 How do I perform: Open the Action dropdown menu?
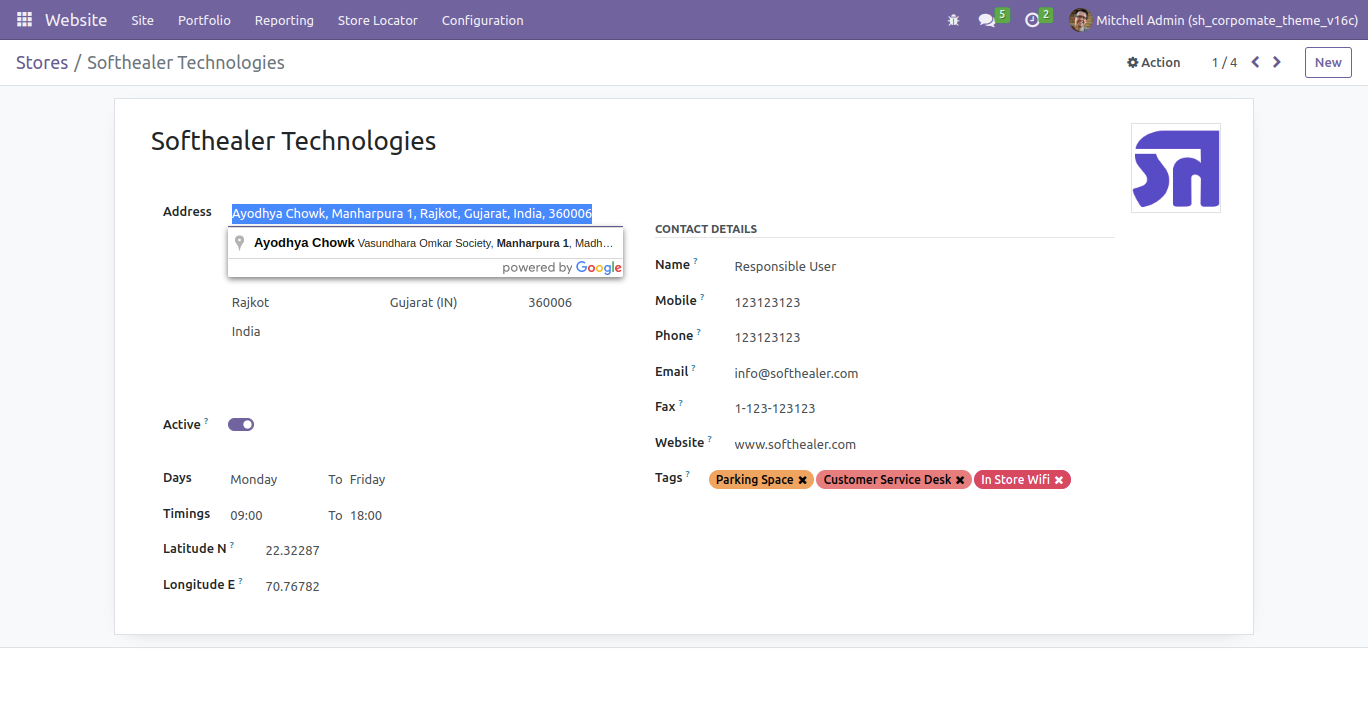pyautogui.click(x=1154, y=62)
